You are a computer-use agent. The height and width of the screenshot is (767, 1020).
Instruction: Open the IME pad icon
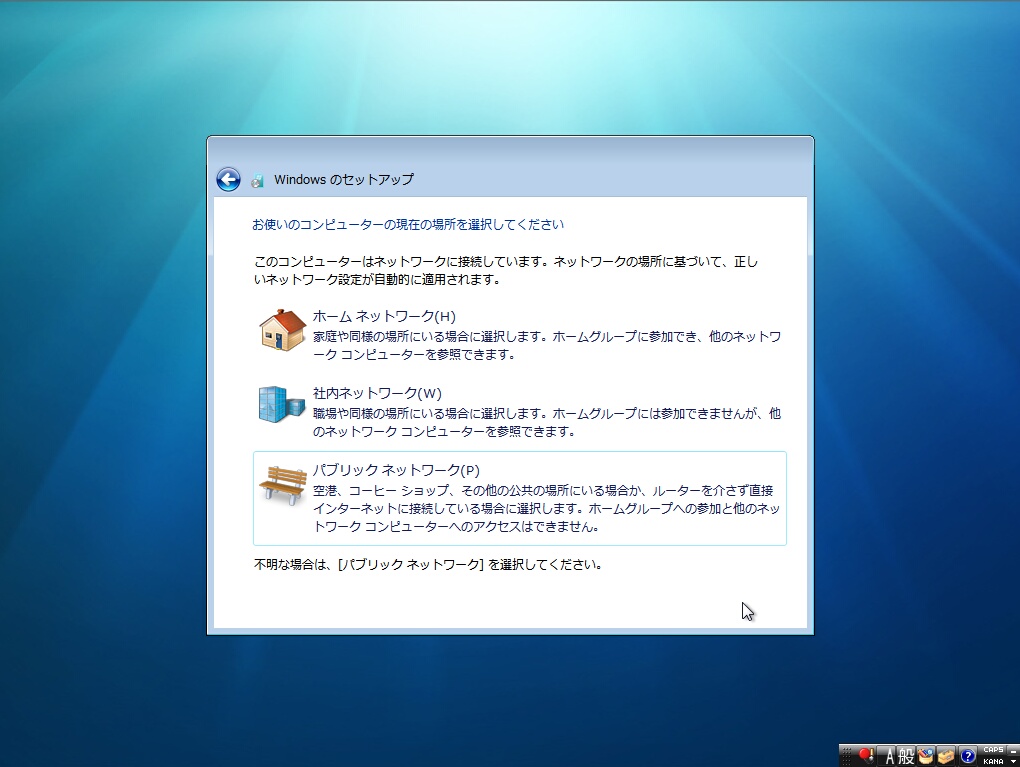tap(926, 756)
